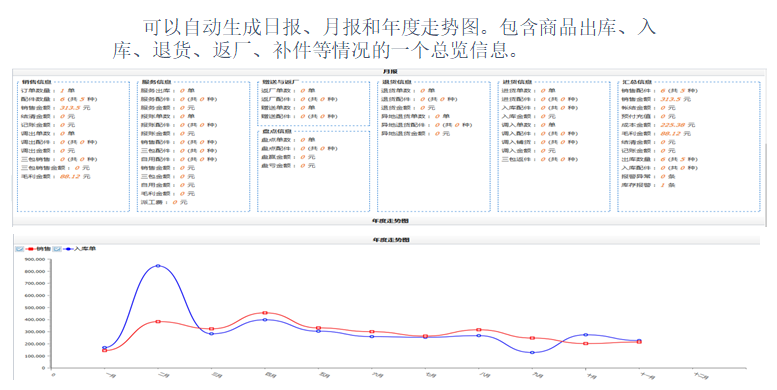Click the 赠送配件 row

(300, 116)
